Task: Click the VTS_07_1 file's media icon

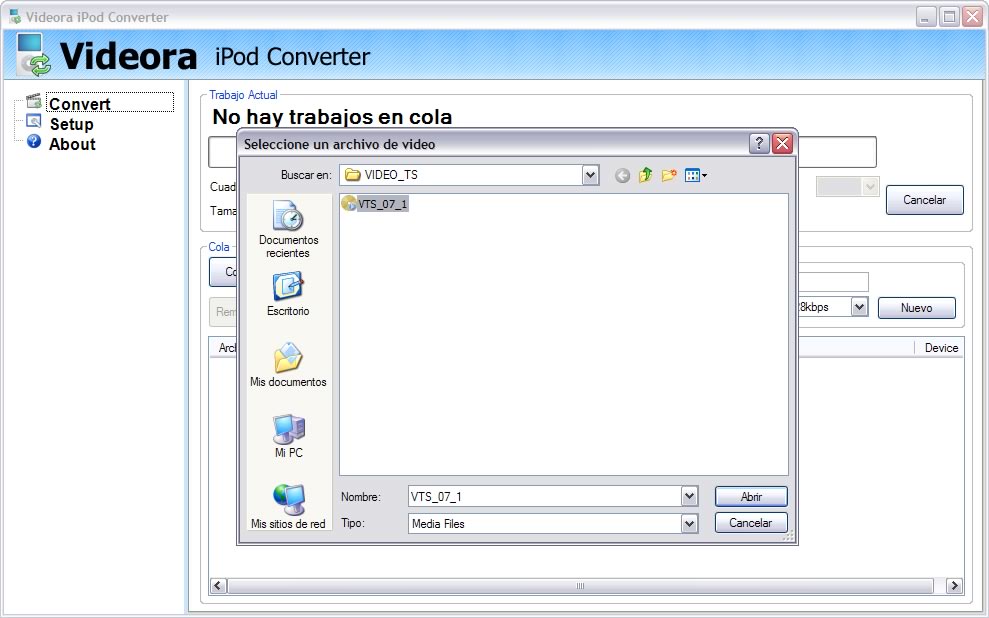Action: (x=348, y=203)
